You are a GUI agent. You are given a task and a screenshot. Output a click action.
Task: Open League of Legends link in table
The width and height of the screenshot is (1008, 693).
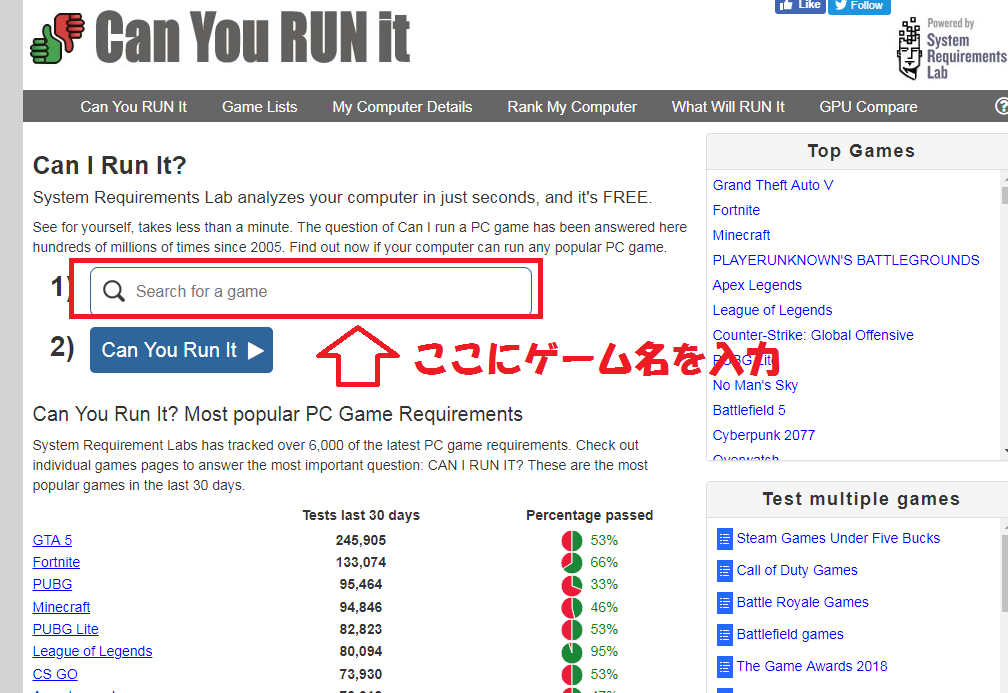point(93,652)
